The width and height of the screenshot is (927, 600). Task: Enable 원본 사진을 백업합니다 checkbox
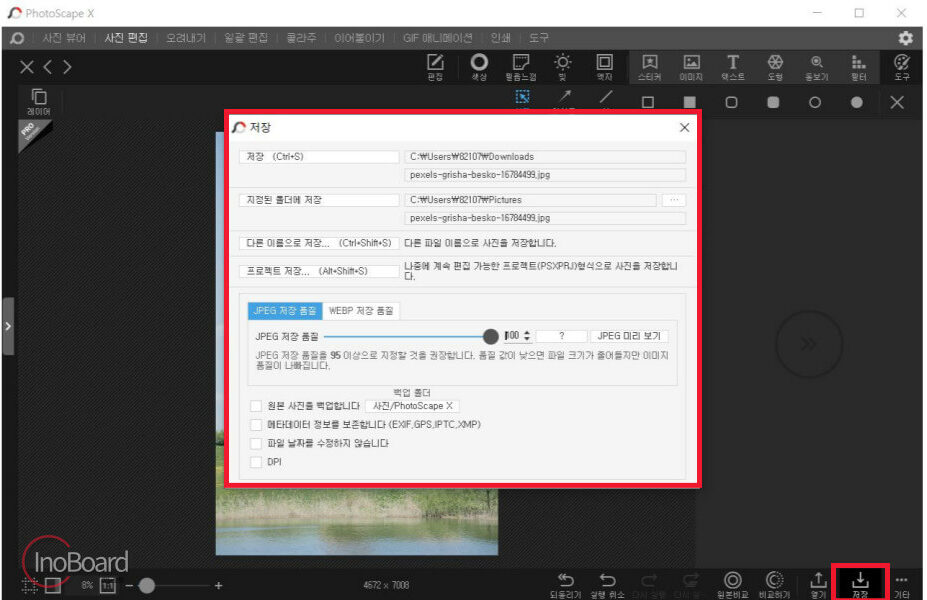(x=256, y=406)
